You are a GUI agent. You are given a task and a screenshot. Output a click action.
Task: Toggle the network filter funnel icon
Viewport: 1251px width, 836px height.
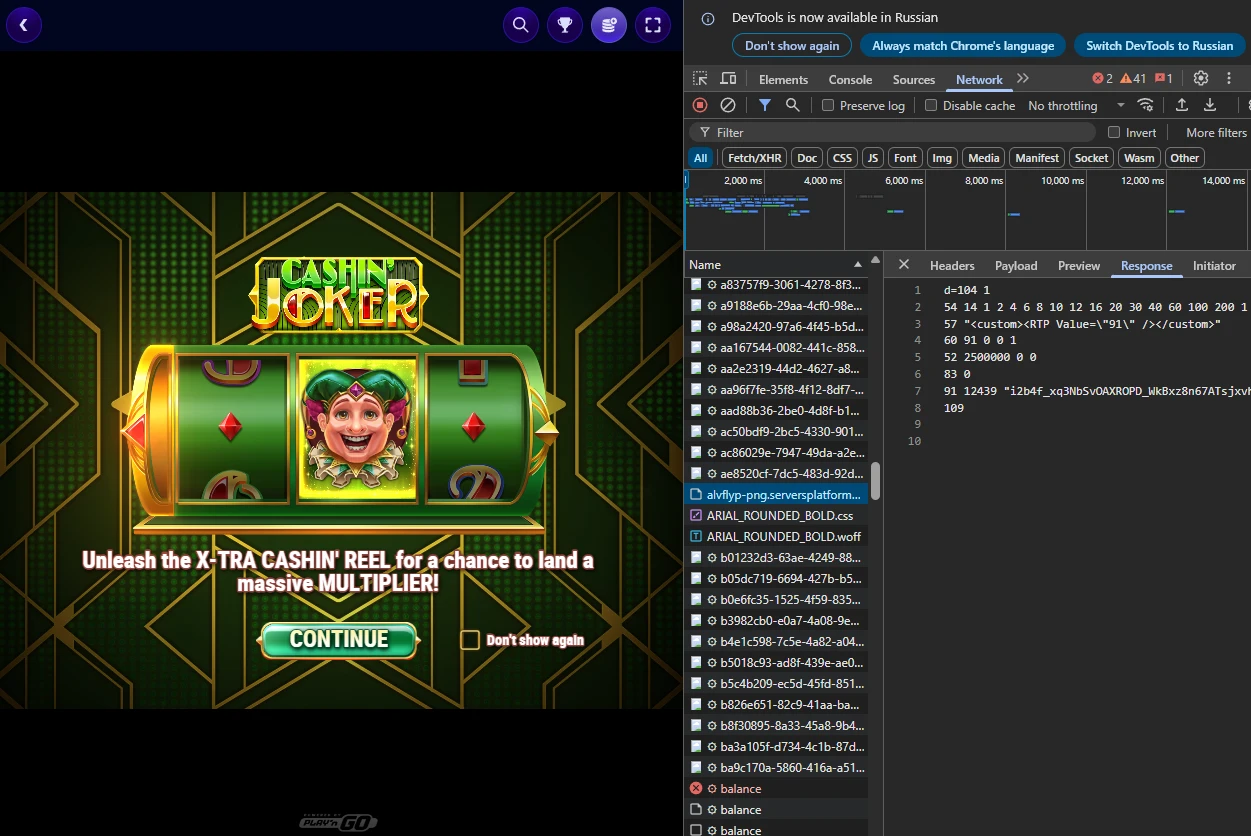[765, 105]
